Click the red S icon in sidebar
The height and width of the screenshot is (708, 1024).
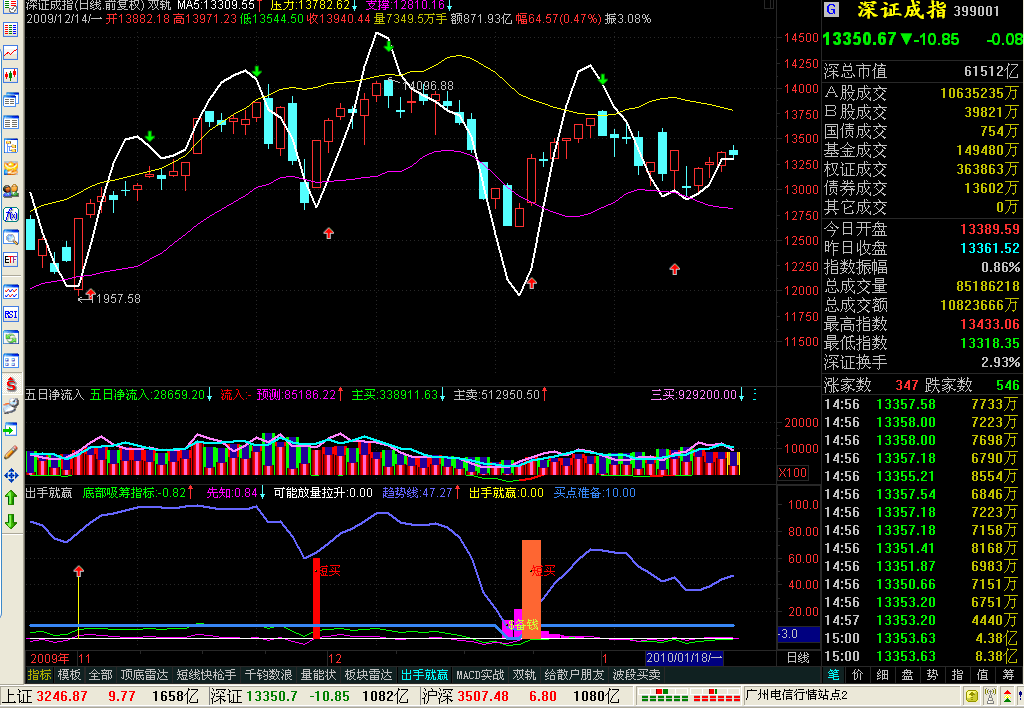pos(10,384)
